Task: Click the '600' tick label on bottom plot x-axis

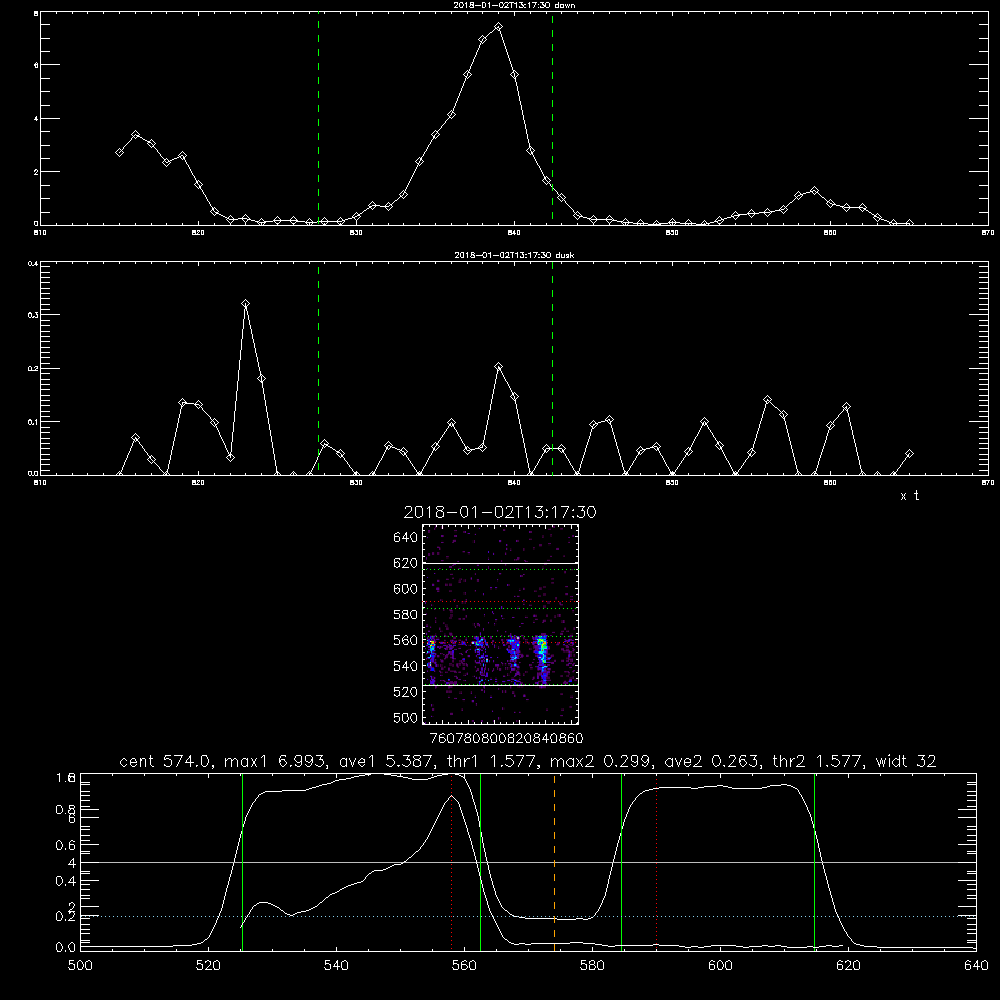Action: point(720,966)
